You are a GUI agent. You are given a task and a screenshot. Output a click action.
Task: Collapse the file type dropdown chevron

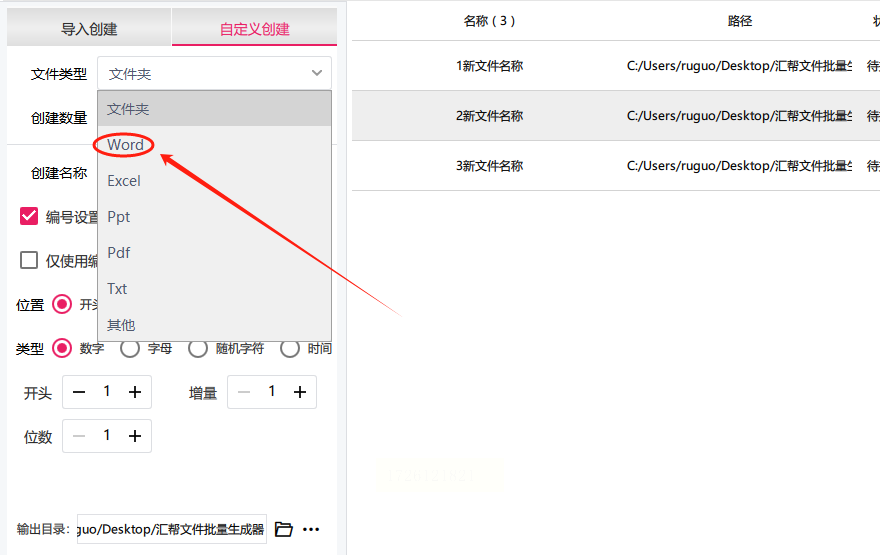pyautogui.click(x=317, y=73)
